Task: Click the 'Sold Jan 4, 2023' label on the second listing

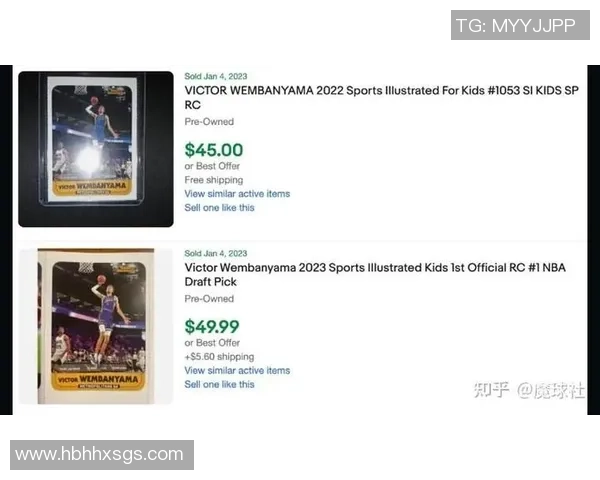Action: tap(216, 253)
